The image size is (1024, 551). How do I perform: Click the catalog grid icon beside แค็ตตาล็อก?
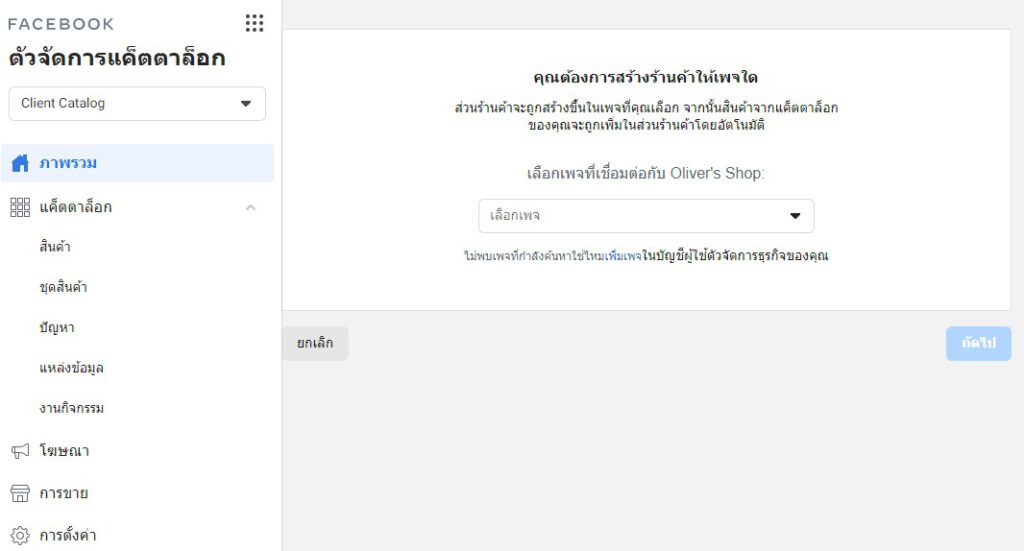click(x=20, y=207)
